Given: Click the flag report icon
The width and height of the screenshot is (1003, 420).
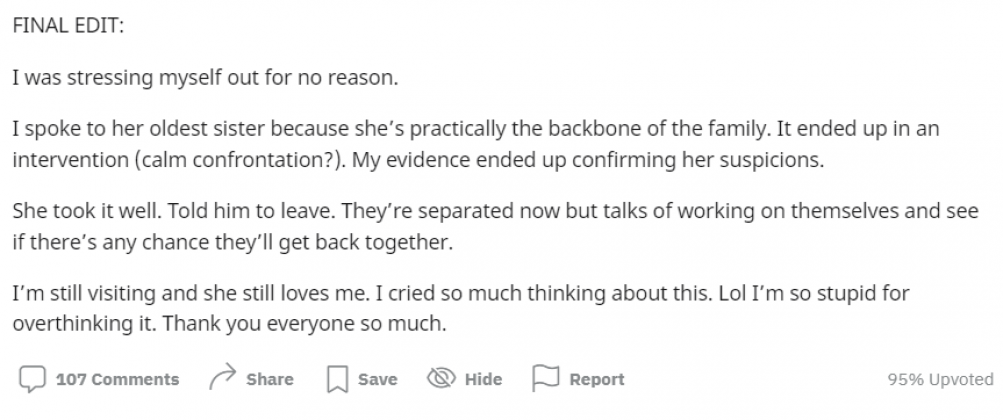Looking at the screenshot, I should pyautogui.click(x=546, y=378).
